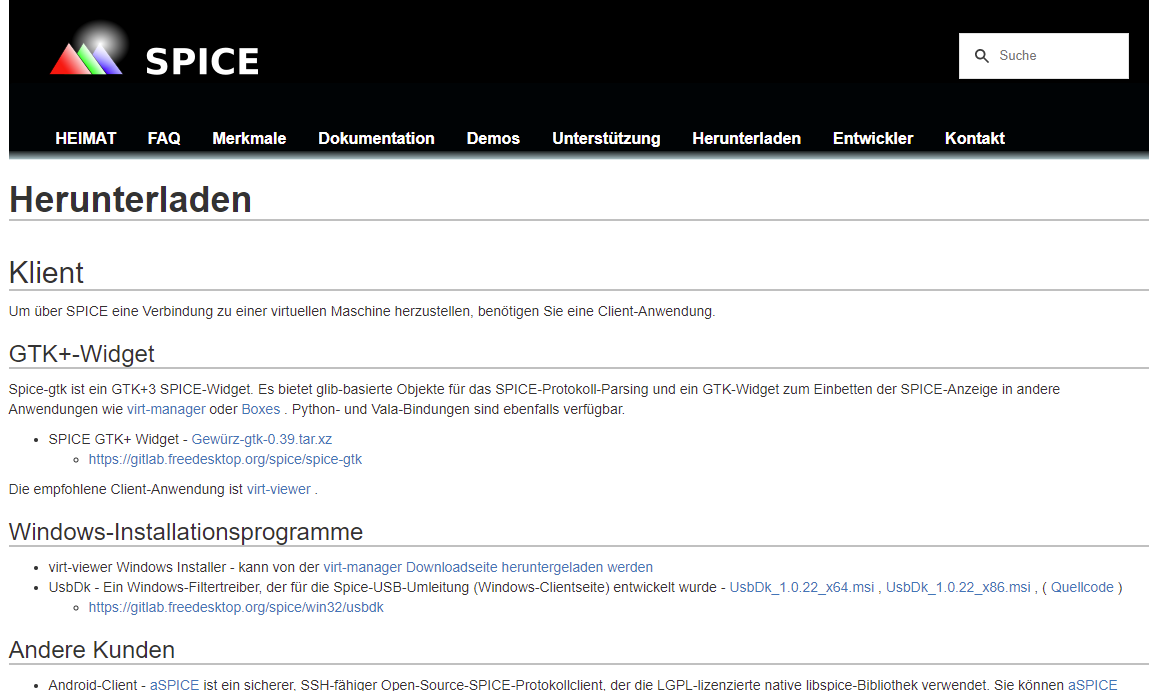Download UsbDk_1.0.22_x86.msi

958,587
